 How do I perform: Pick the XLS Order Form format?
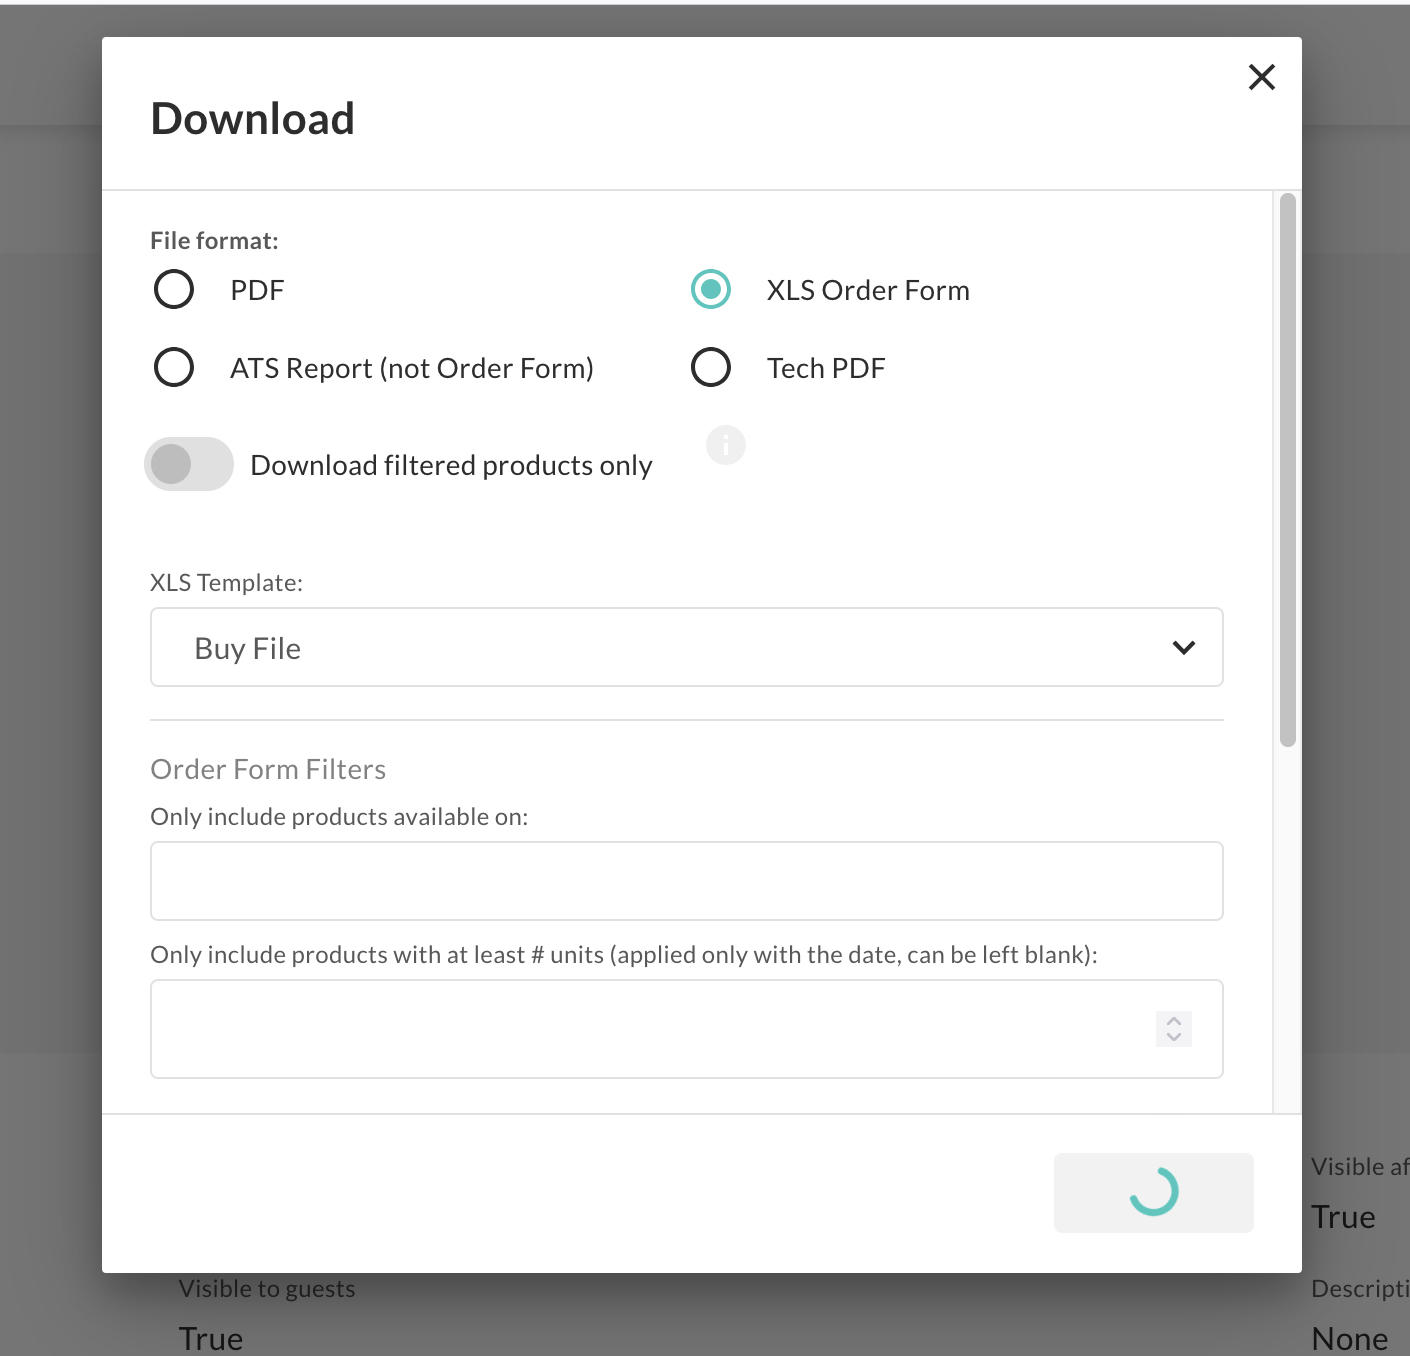point(710,289)
